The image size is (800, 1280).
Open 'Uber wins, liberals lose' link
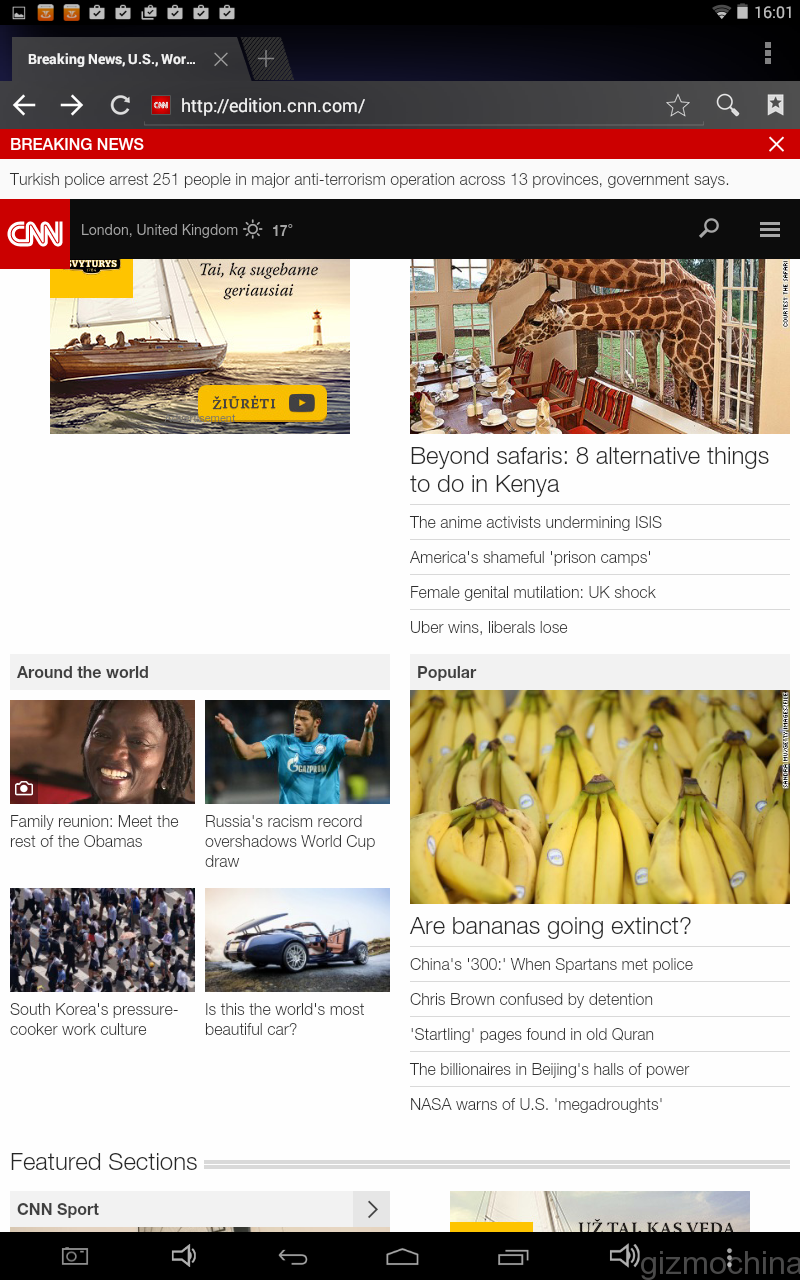pyautogui.click(x=489, y=627)
